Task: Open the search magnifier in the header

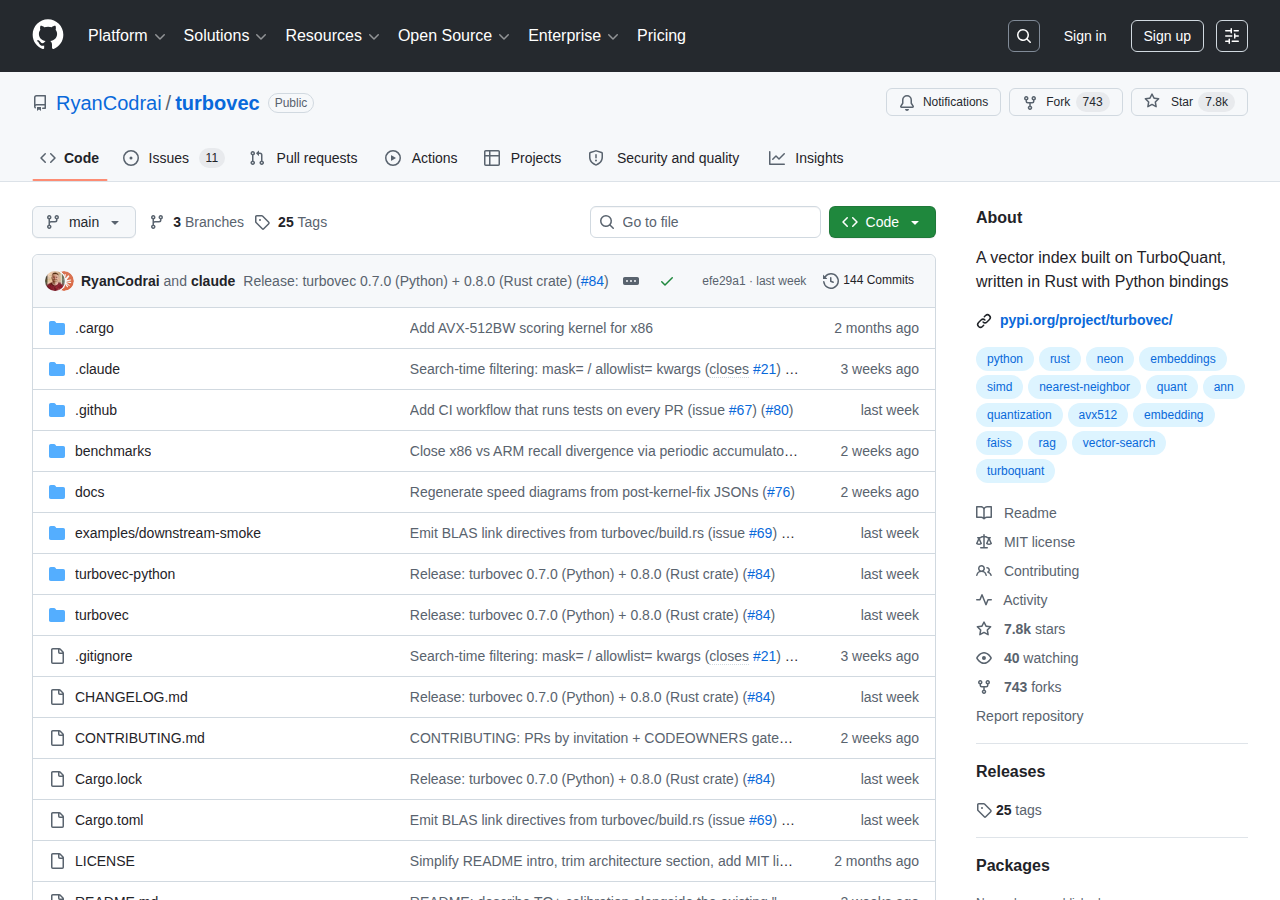Action: tap(1024, 36)
